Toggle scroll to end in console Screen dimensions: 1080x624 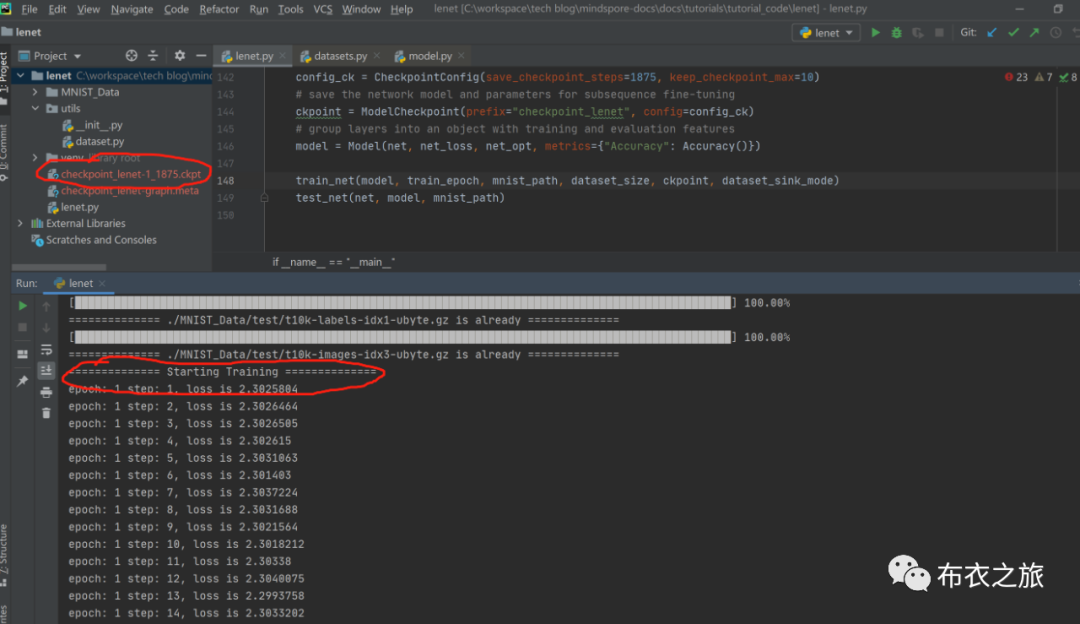(x=46, y=371)
